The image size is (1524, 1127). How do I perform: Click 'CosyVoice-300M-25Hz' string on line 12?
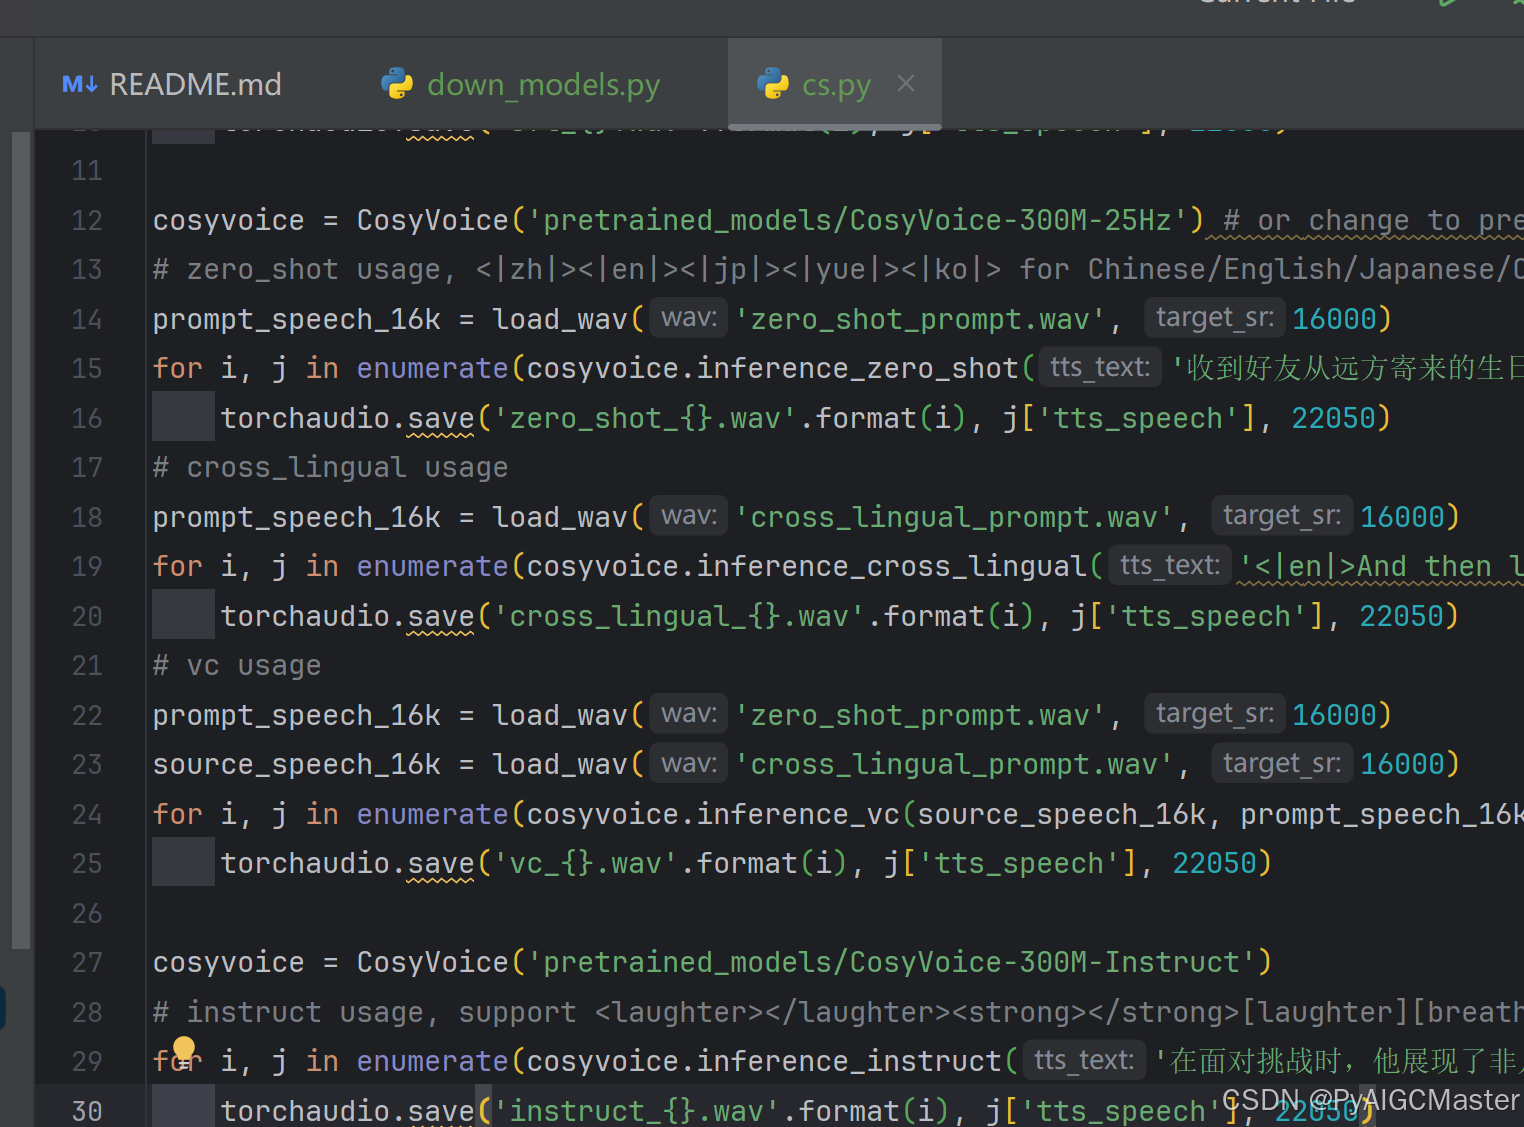point(1010,220)
